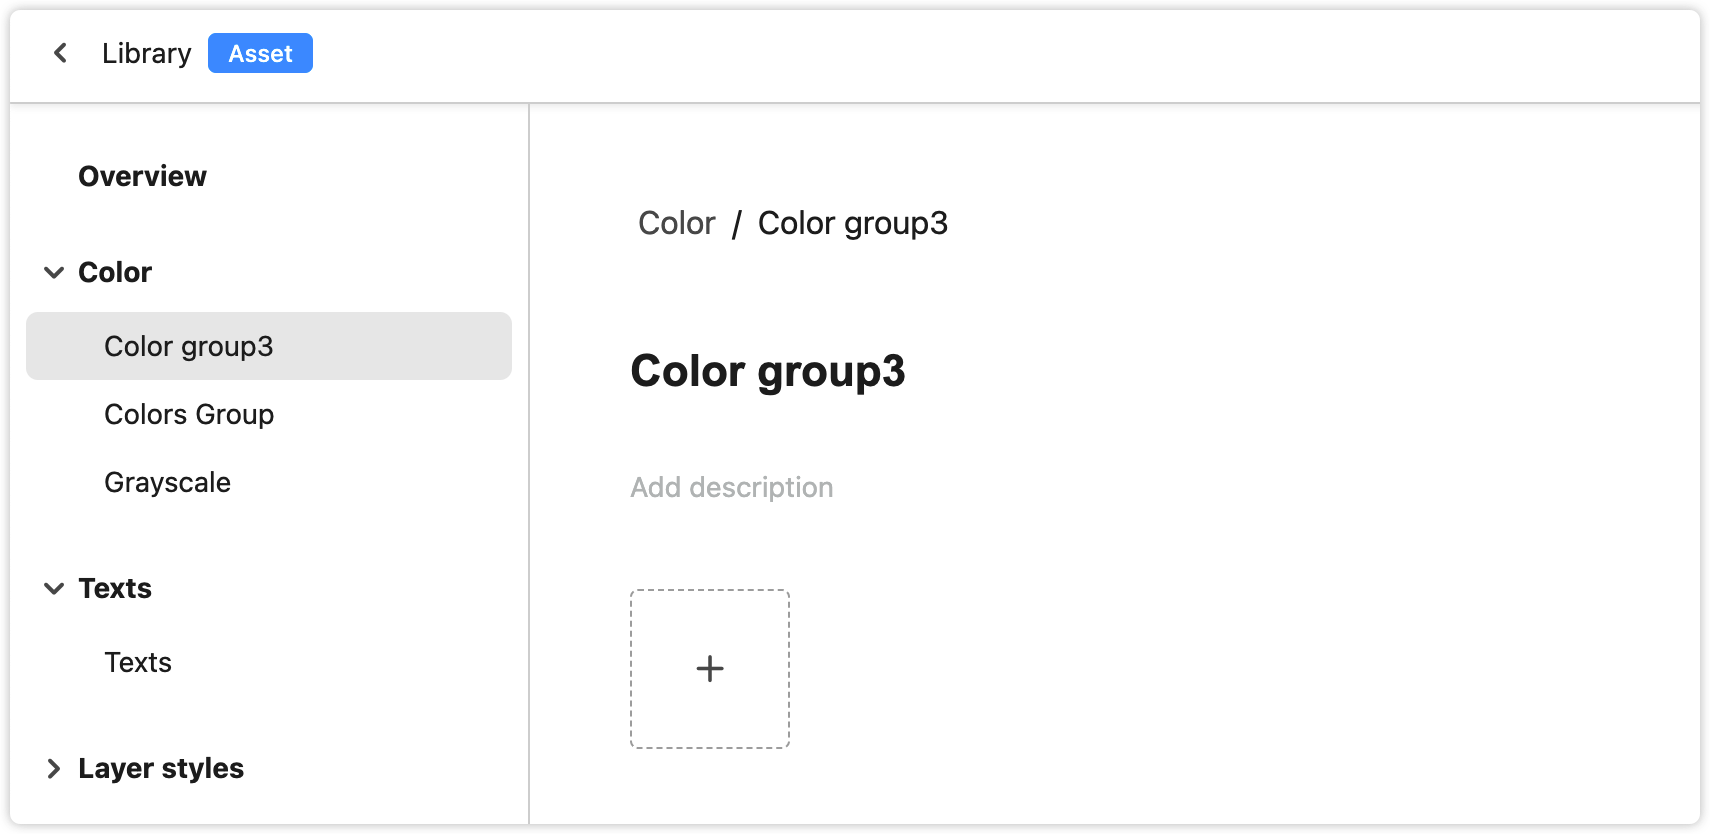The image size is (1710, 834).
Task: Select the Layer styles heading
Action: [161, 768]
